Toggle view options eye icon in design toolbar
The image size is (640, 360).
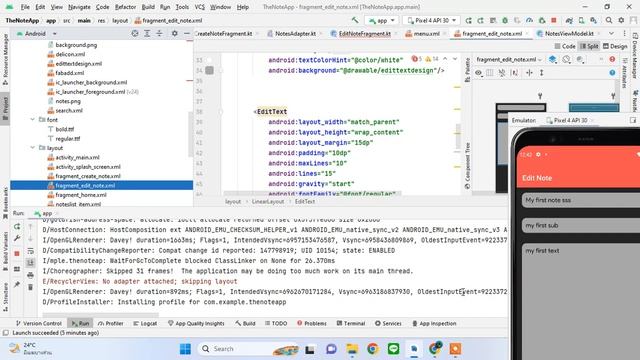(478, 73)
